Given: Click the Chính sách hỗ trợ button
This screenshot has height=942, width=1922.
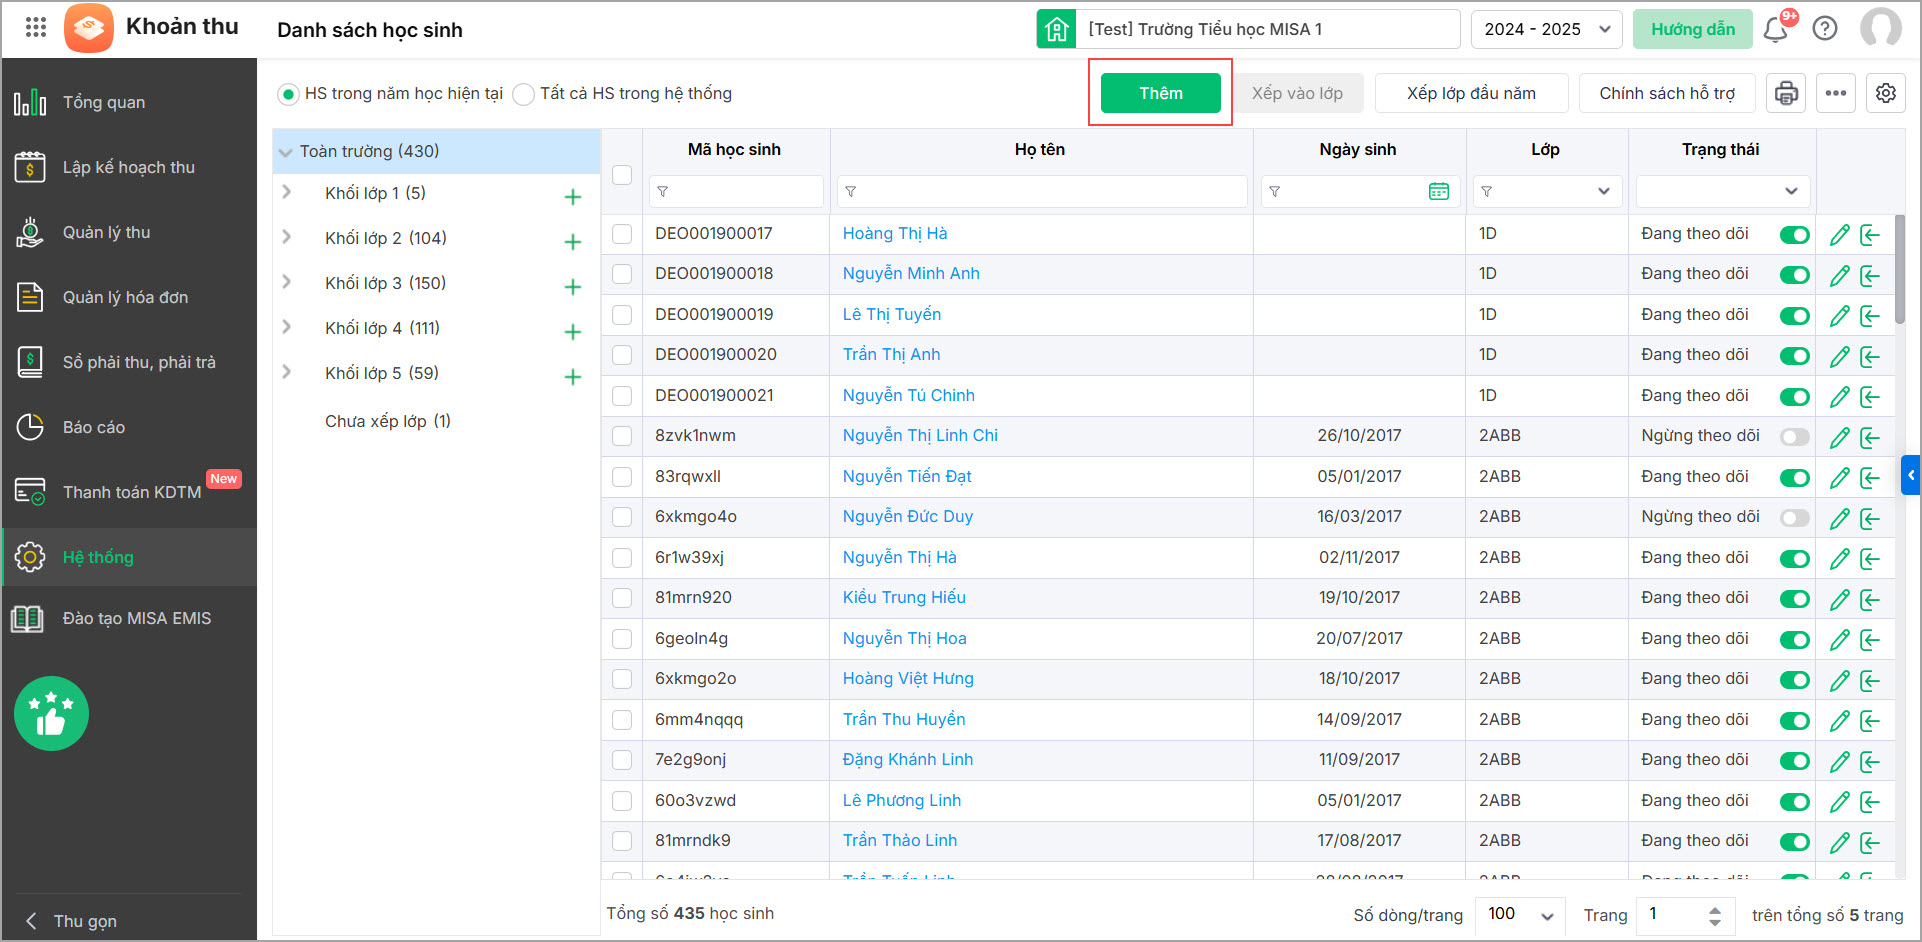Looking at the screenshot, I should pyautogui.click(x=1667, y=93).
